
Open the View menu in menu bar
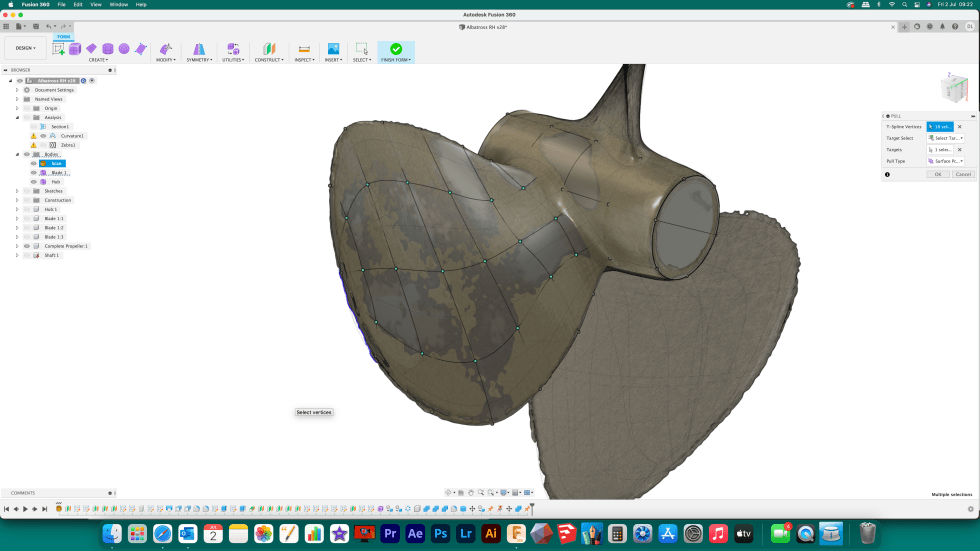[96, 4]
